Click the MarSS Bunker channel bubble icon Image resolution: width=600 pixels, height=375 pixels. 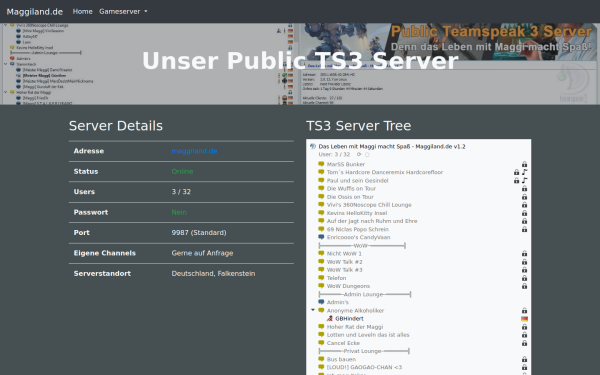(x=321, y=164)
